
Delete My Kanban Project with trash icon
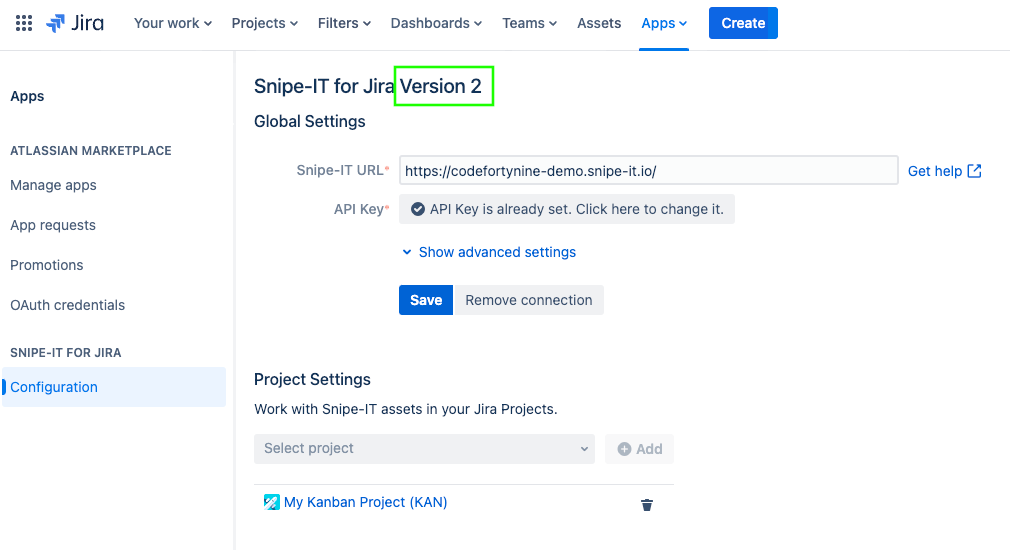[x=647, y=505]
